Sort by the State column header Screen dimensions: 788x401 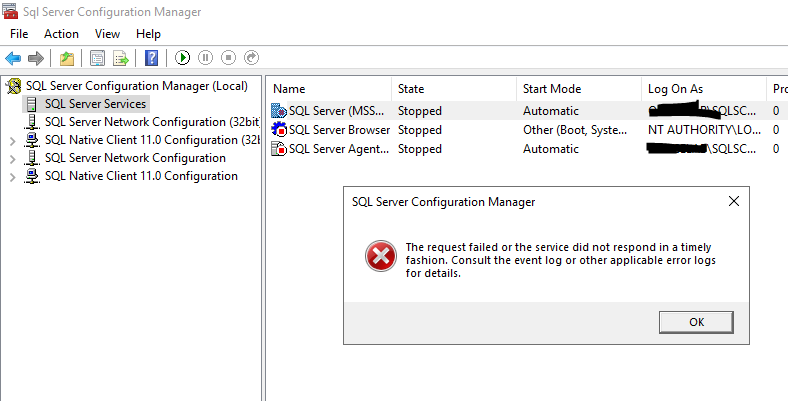(x=454, y=89)
